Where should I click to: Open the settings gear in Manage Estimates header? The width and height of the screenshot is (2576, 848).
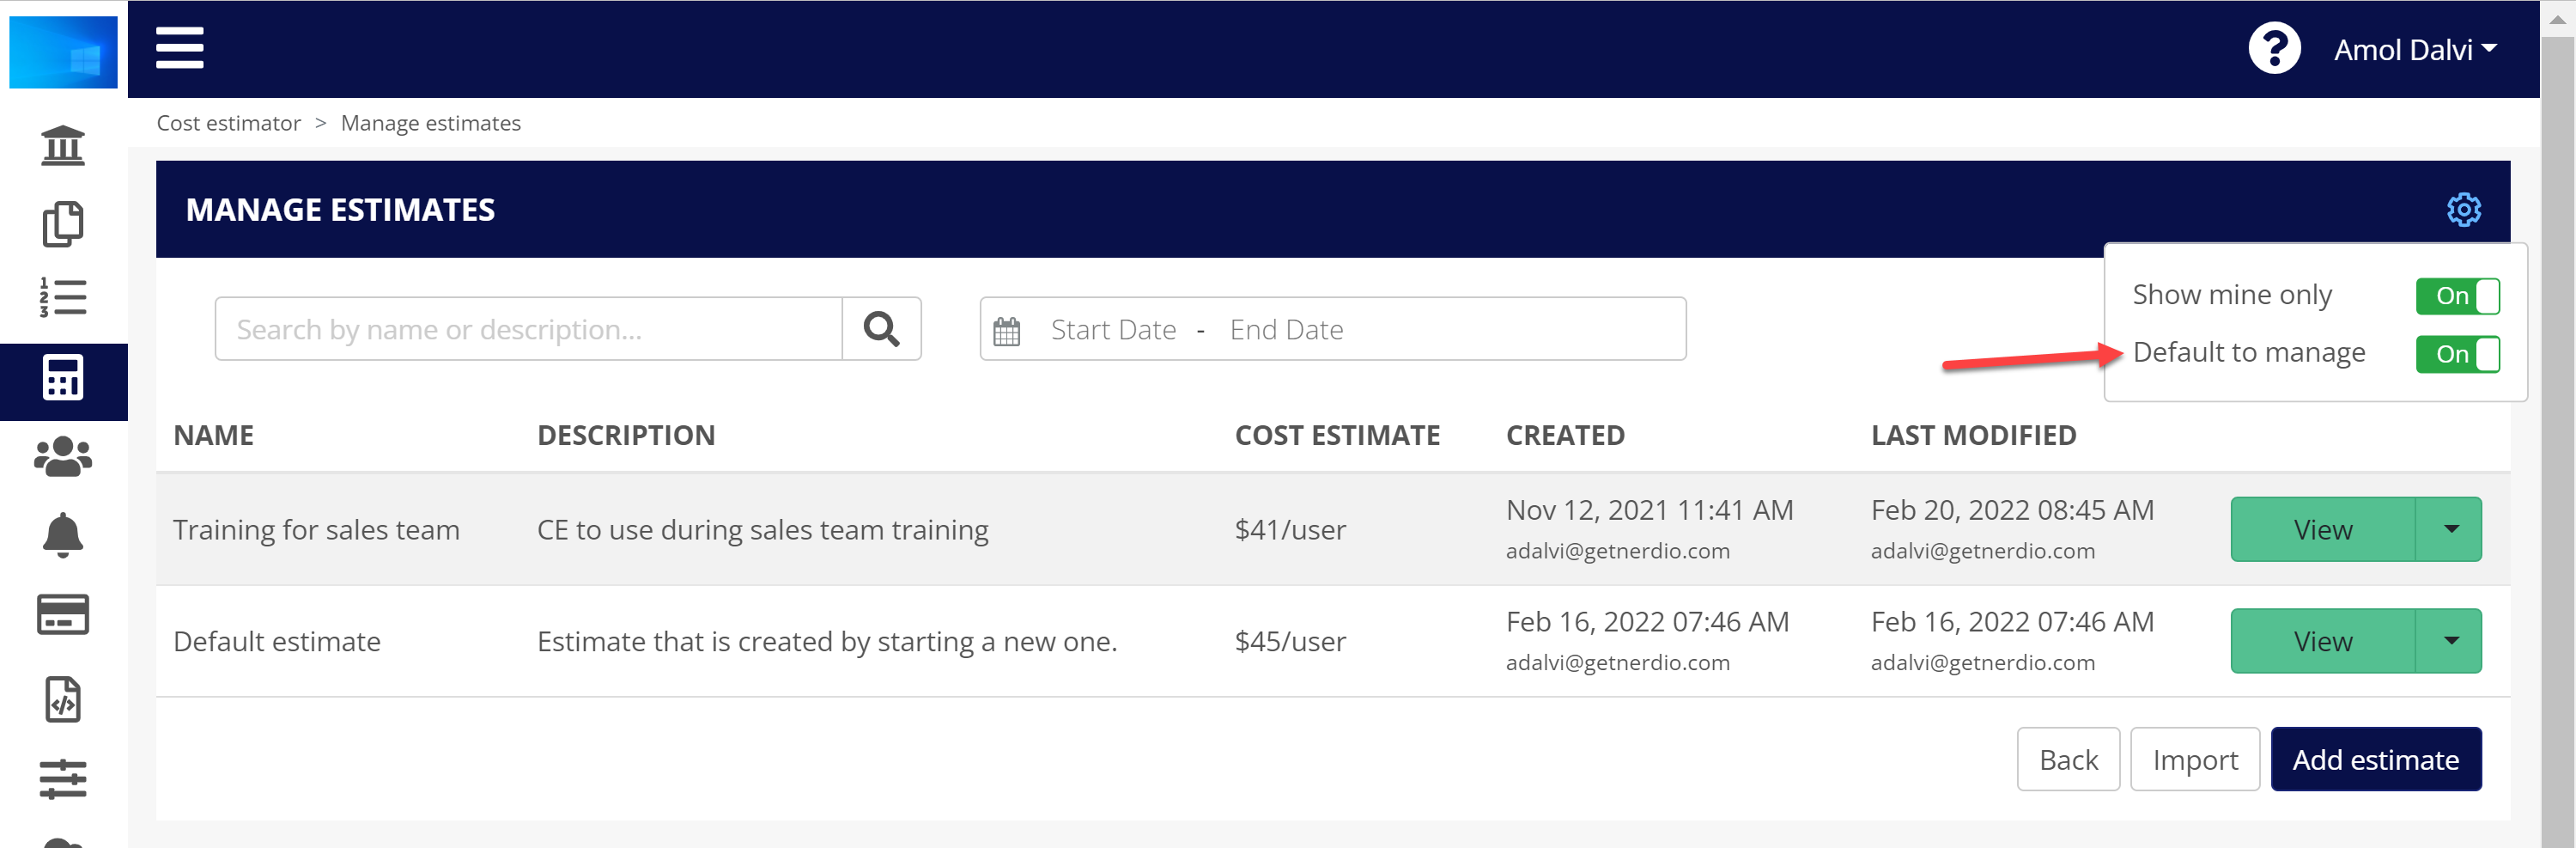click(x=2463, y=210)
